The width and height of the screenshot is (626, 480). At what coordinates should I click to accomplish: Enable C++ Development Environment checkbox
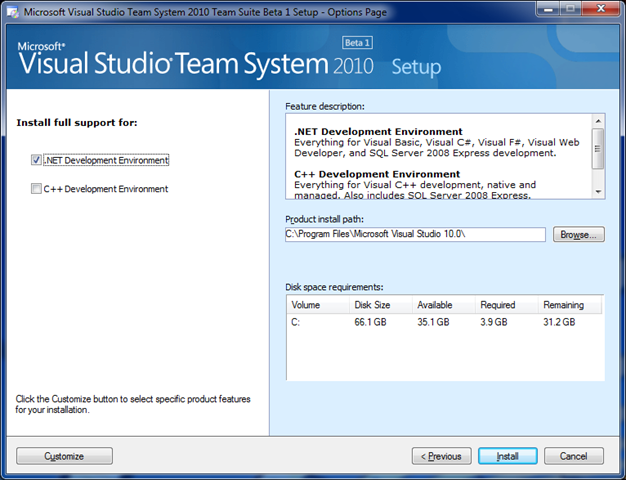pos(36,188)
